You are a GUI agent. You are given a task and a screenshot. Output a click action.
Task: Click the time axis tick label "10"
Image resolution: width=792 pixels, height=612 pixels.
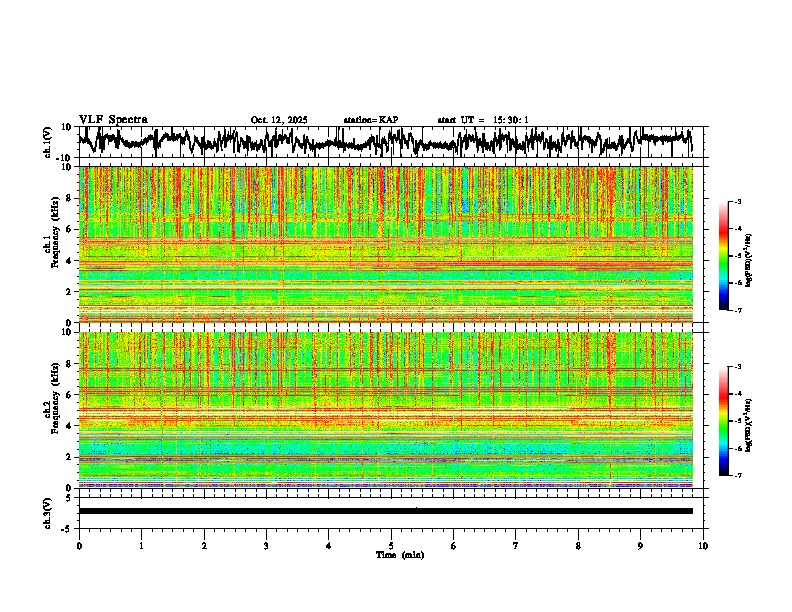click(x=703, y=546)
